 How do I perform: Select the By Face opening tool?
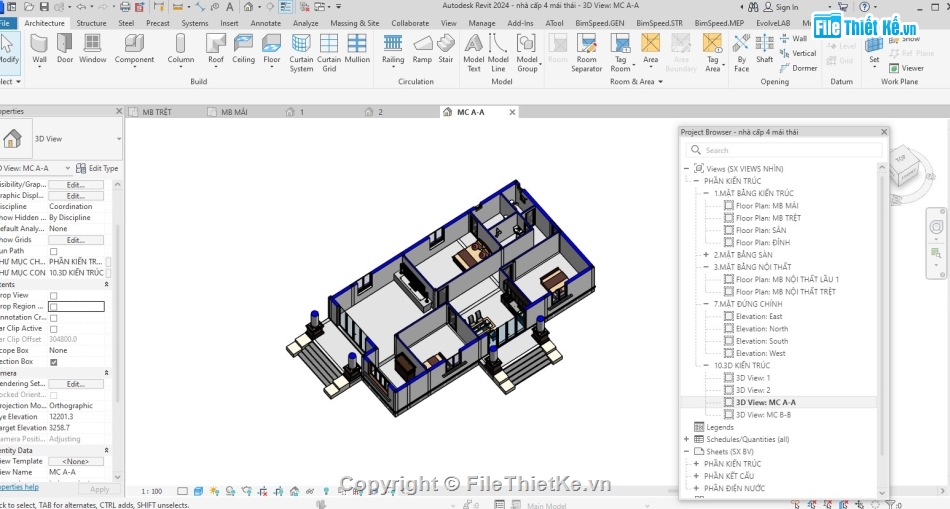742,53
